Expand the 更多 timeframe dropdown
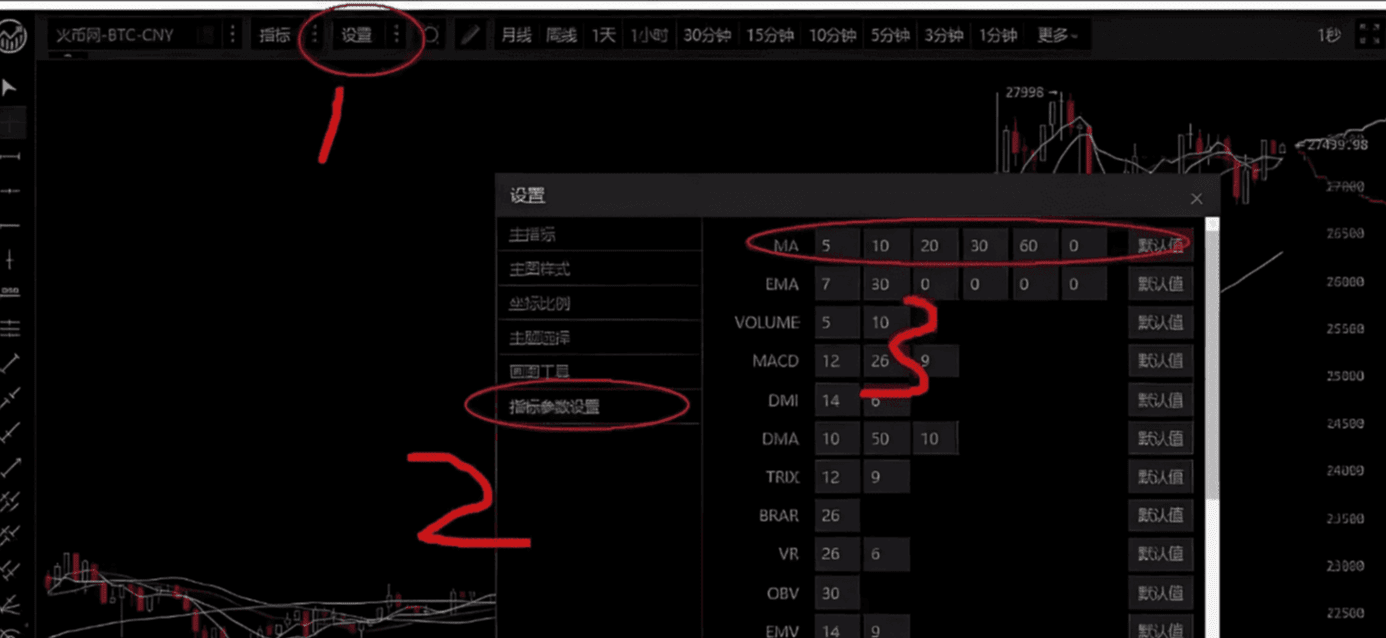Viewport: 1386px width, 638px height. tap(1058, 35)
